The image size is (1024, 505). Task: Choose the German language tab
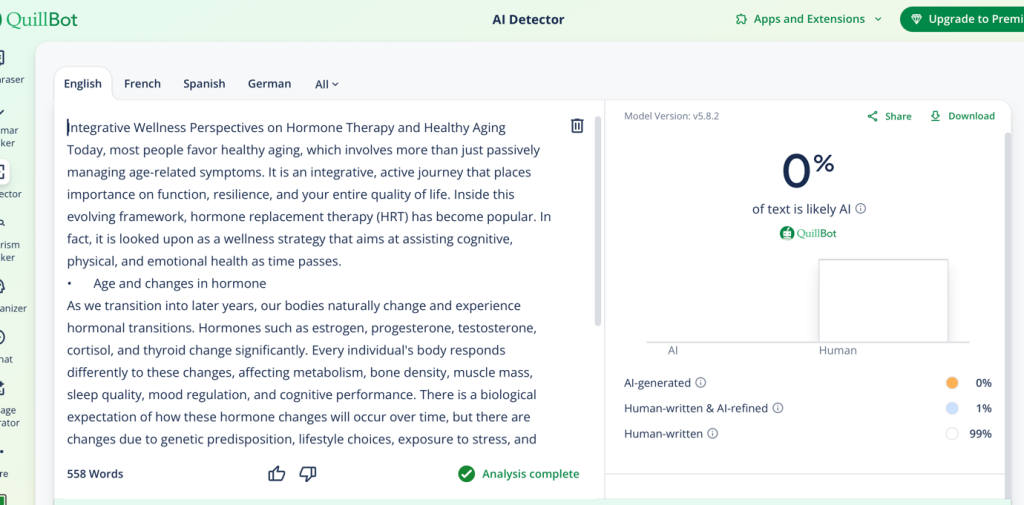pyautogui.click(x=269, y=84)
